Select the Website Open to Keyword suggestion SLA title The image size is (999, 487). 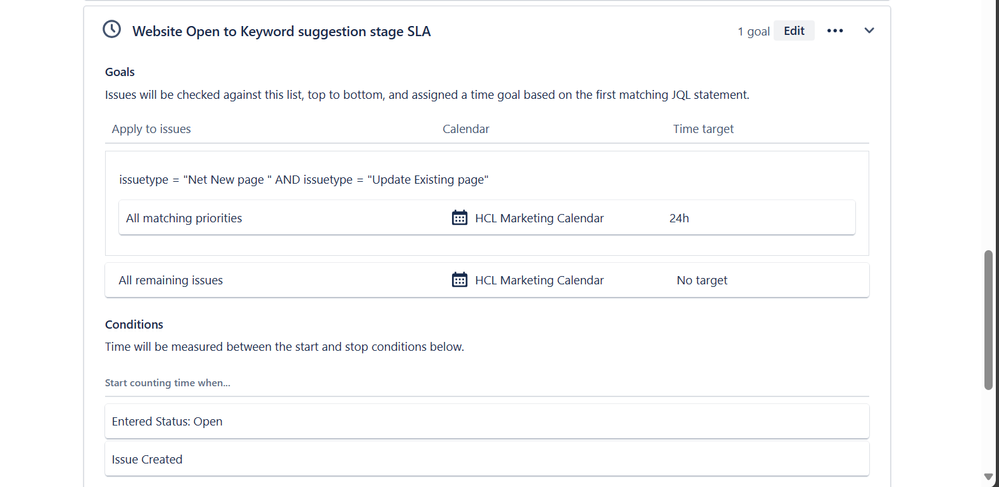(x=282, y=31)
